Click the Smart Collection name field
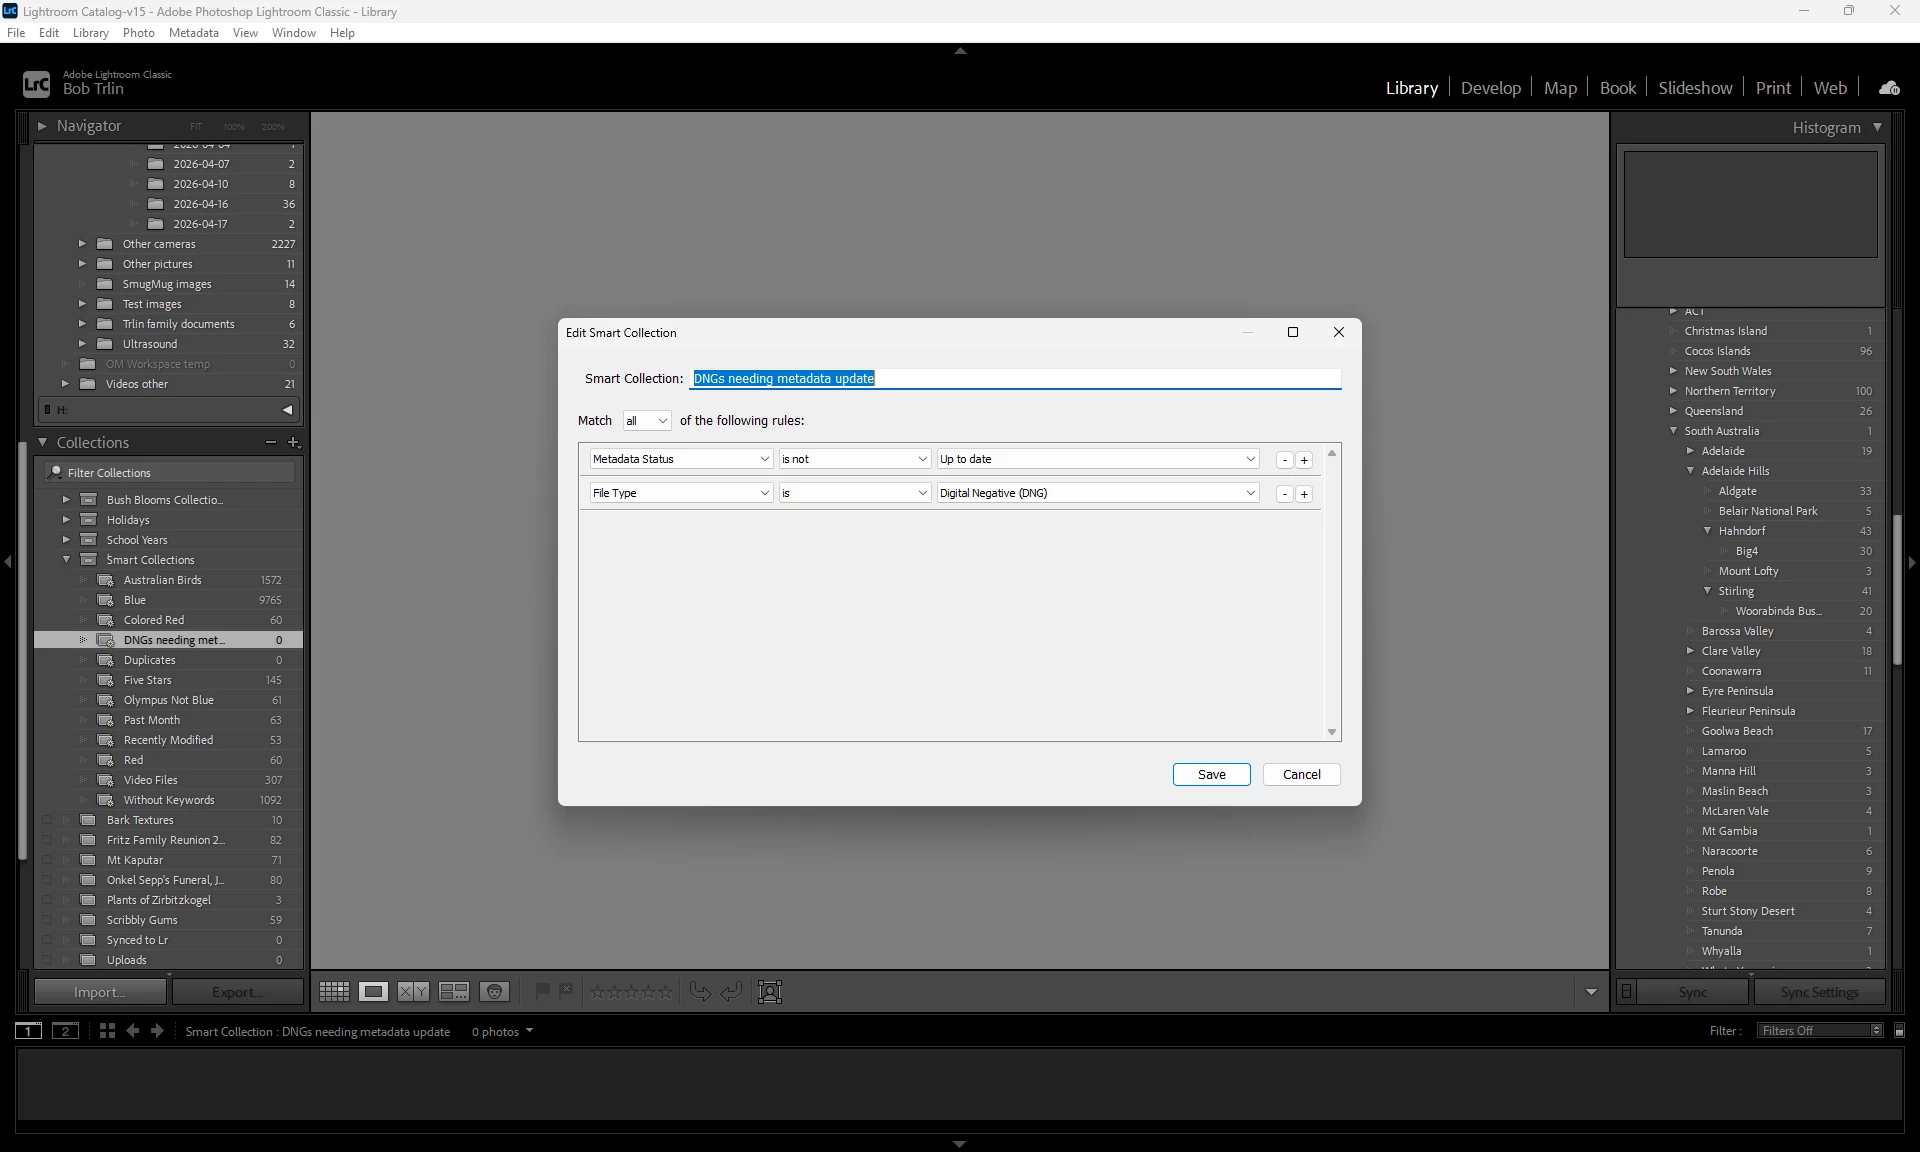The image size is (1920, 1152). point(1014,379)
